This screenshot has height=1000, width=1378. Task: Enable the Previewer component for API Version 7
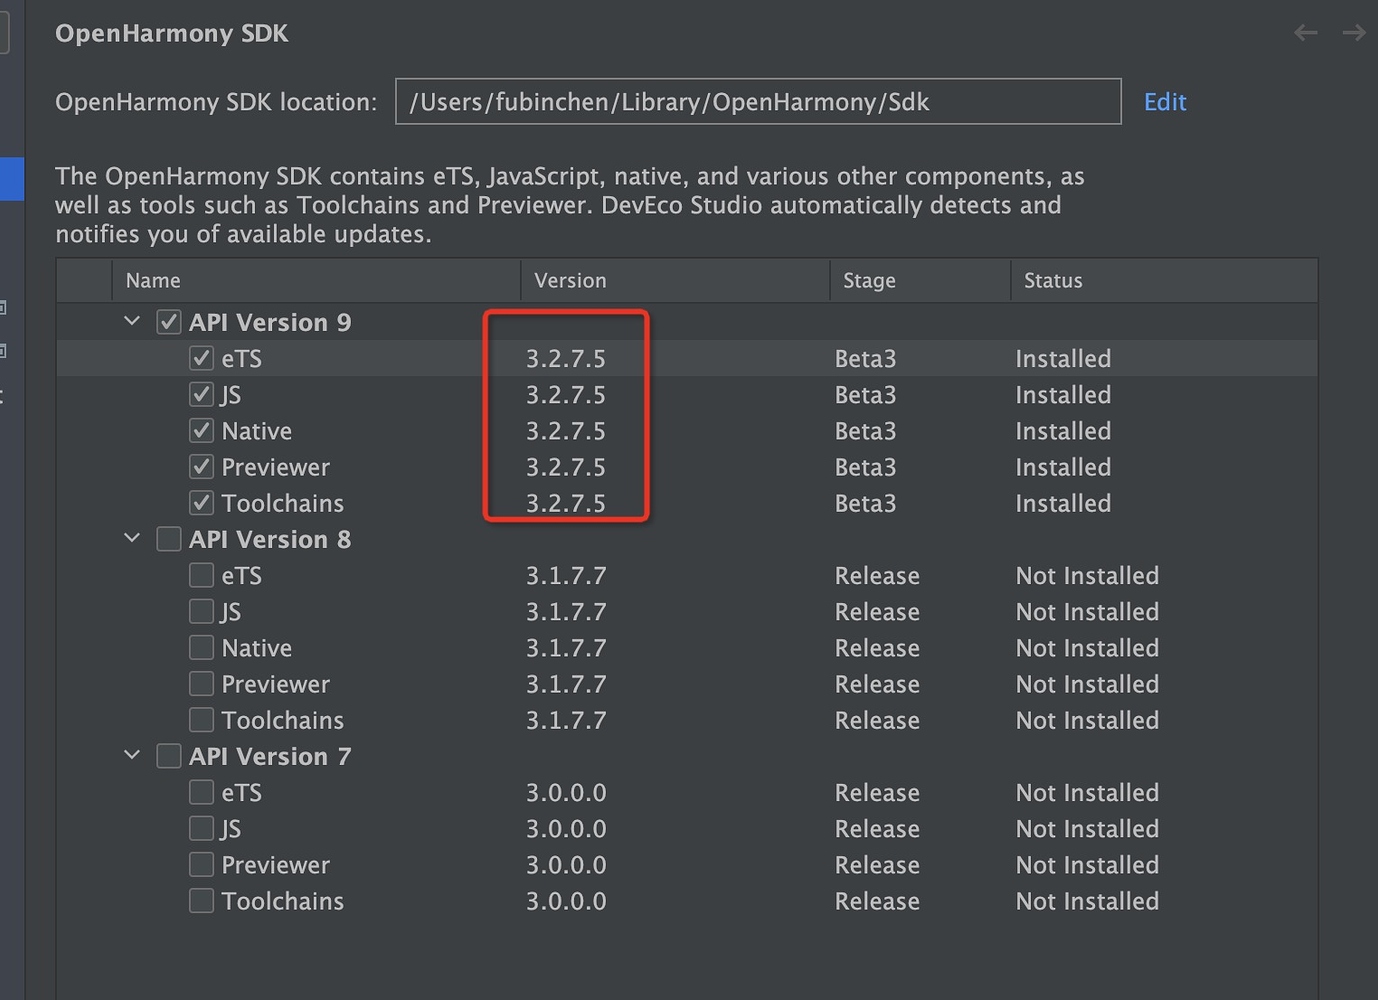201,865
